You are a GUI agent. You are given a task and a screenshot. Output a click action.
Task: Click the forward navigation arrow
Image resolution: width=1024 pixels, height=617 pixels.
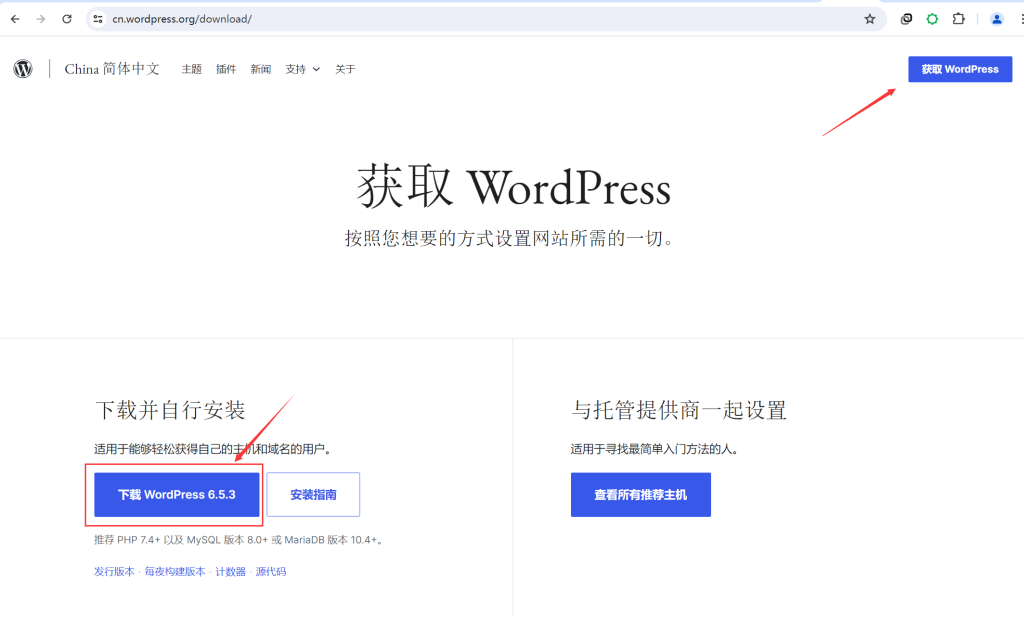[41, 19]
